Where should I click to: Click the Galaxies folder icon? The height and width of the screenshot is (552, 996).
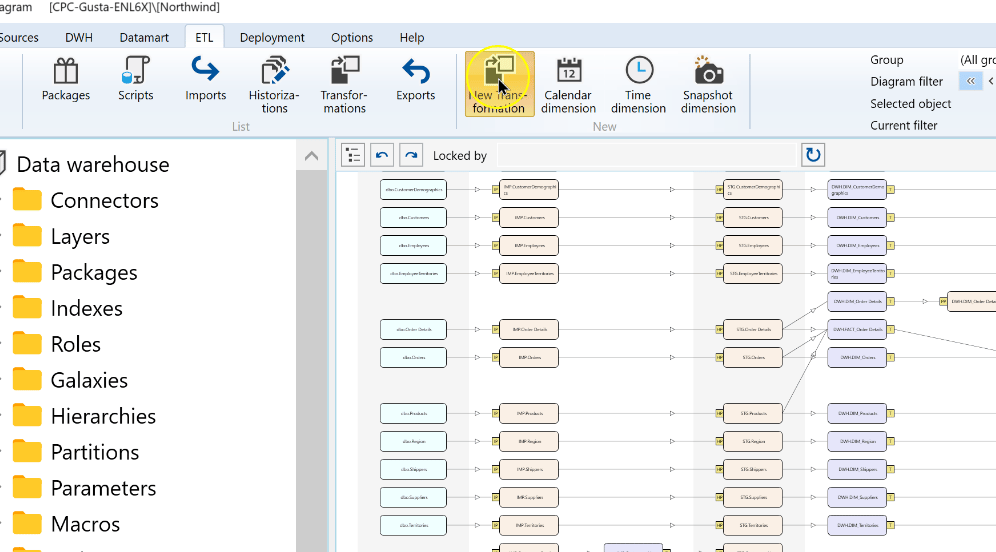coord(27,379)
